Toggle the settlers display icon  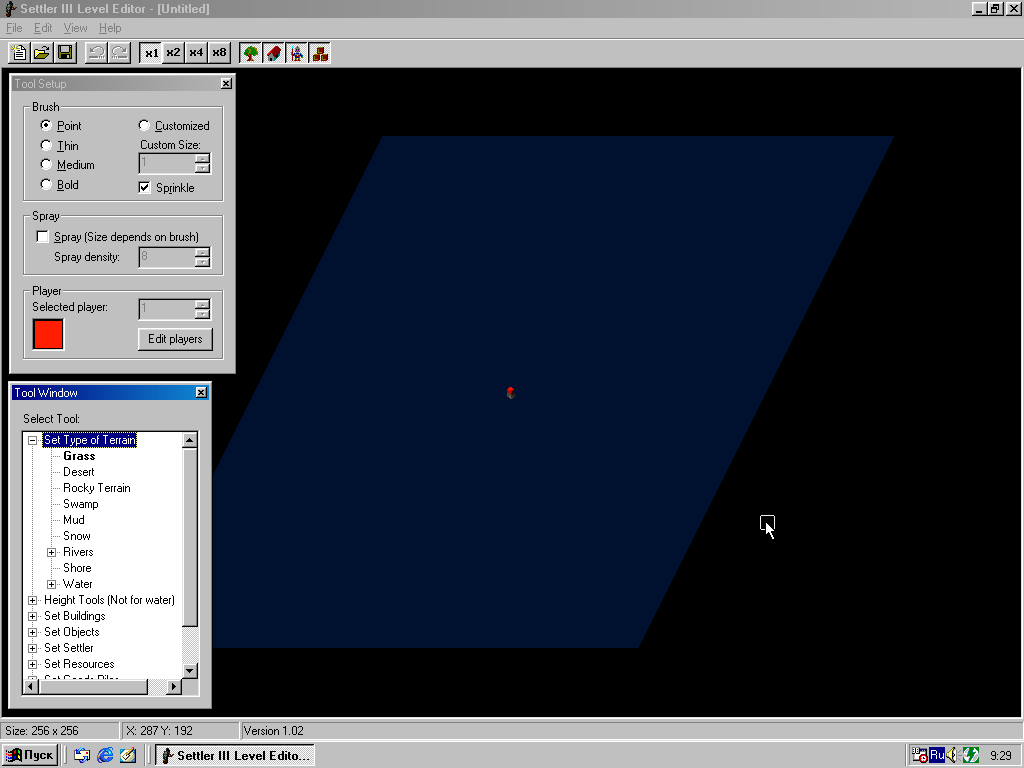pos(297,53)
